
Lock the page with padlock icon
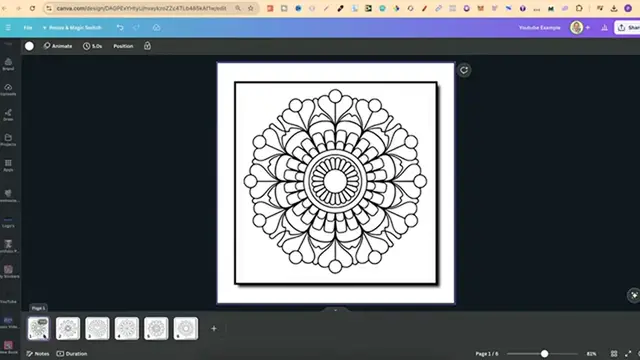(147, 46)
